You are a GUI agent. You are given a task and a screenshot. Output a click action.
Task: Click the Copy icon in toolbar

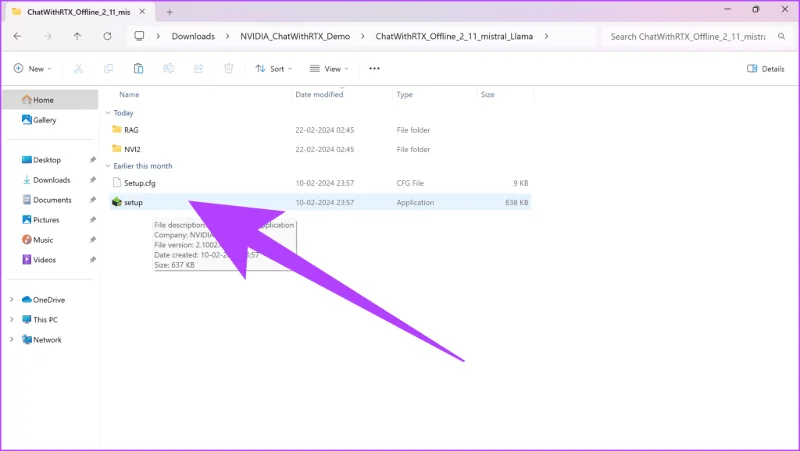coord(108,68)
